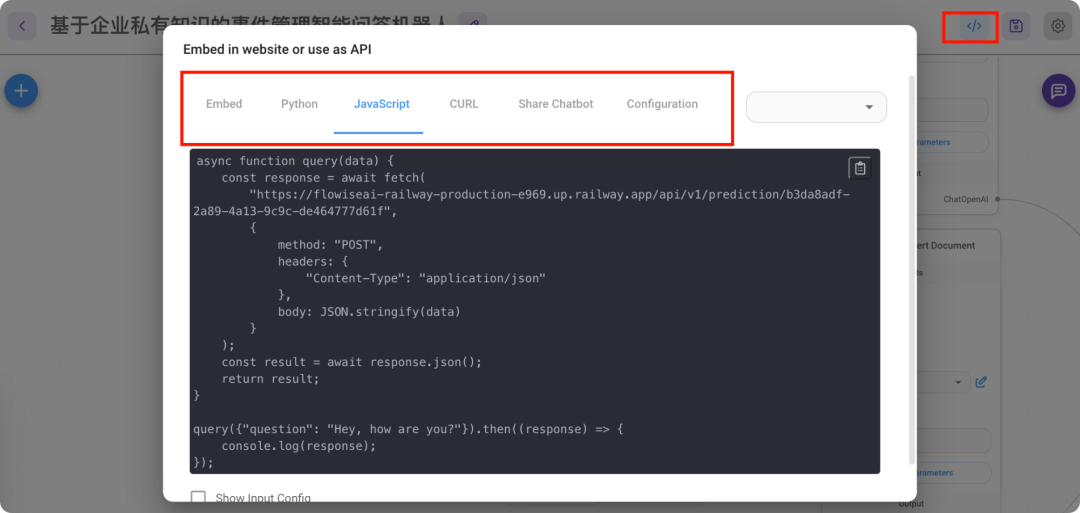
Task: Enable the Show Input Config checkbox
Action: 198,498
